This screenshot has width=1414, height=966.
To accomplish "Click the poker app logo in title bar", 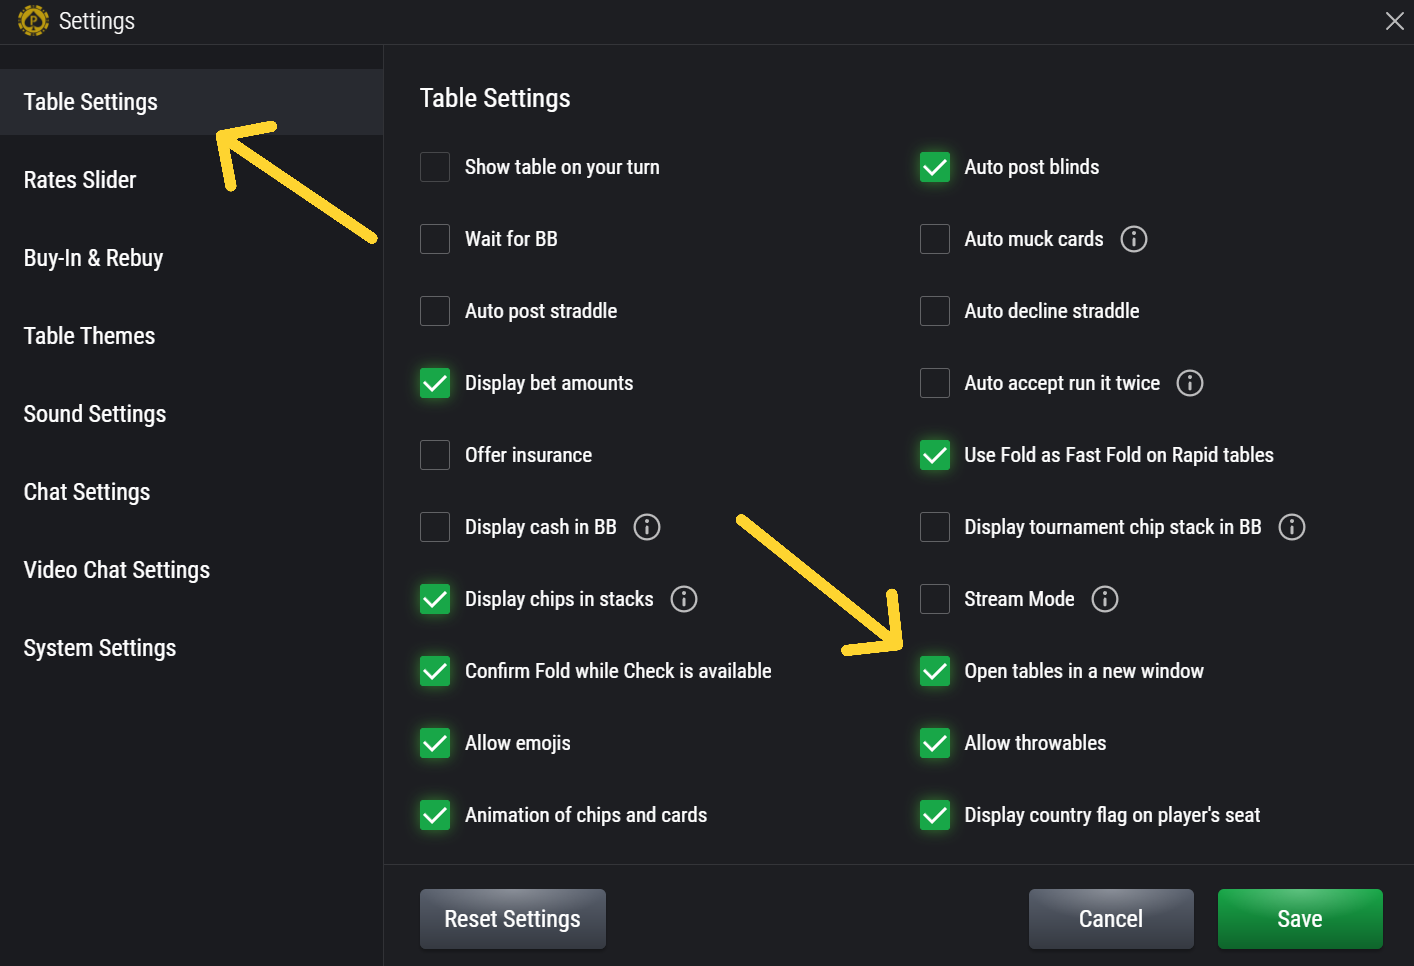I will [33, 21].
